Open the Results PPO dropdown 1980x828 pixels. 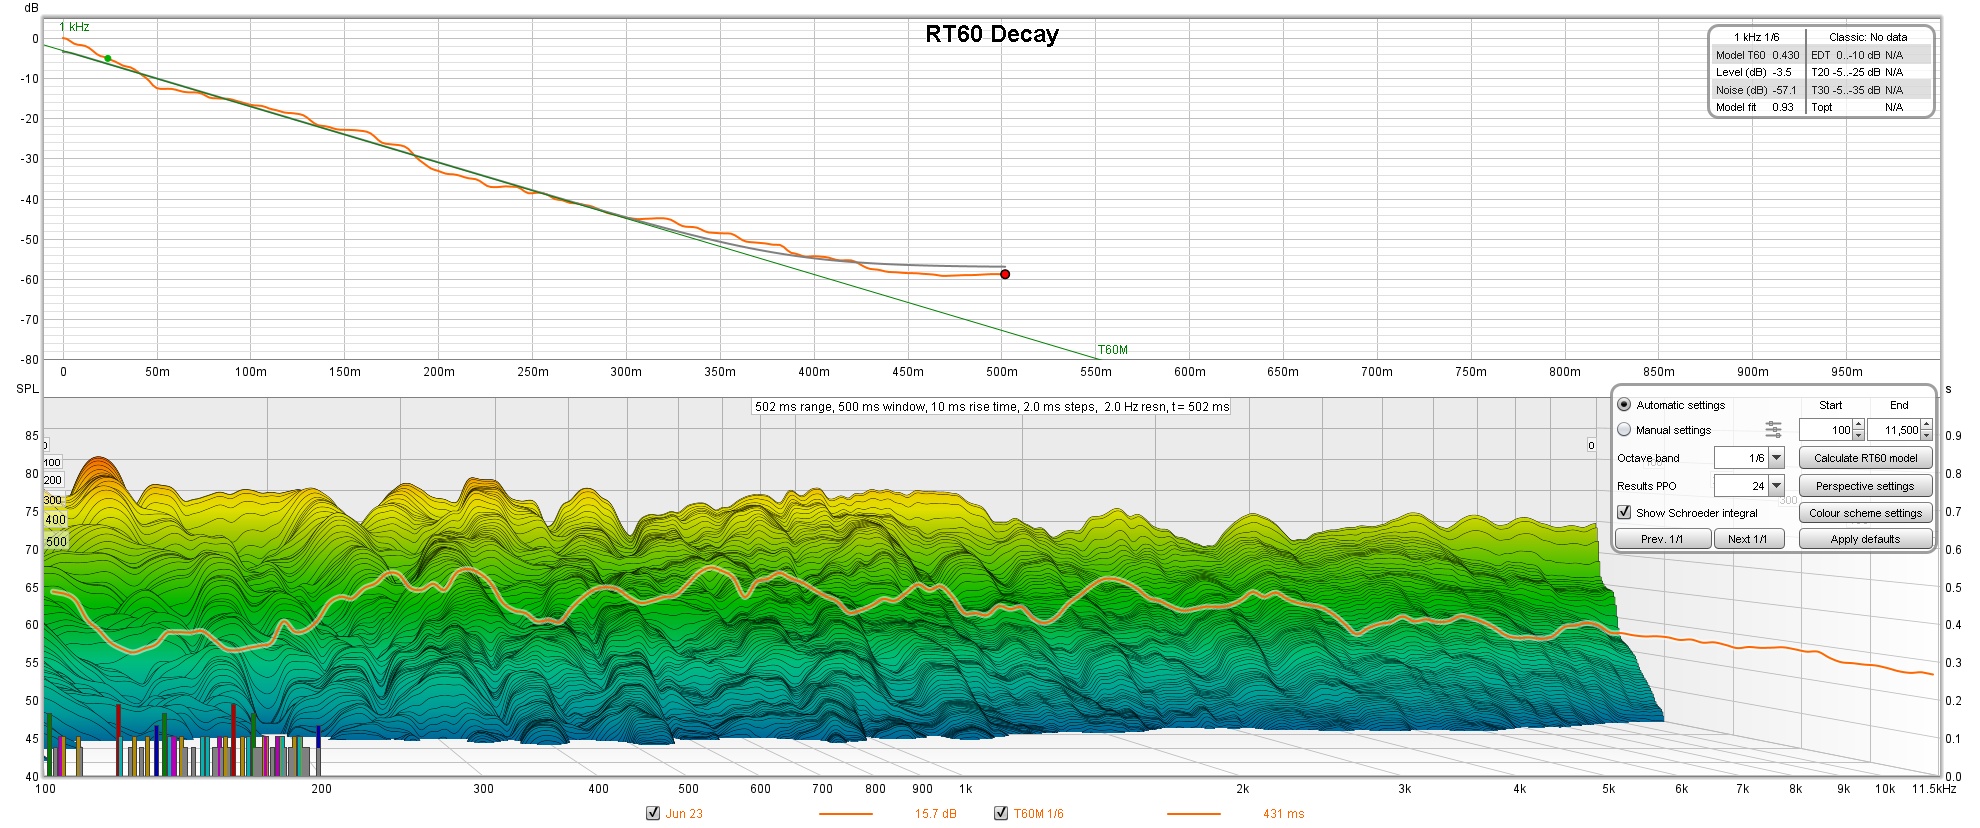click(1776, 486)
